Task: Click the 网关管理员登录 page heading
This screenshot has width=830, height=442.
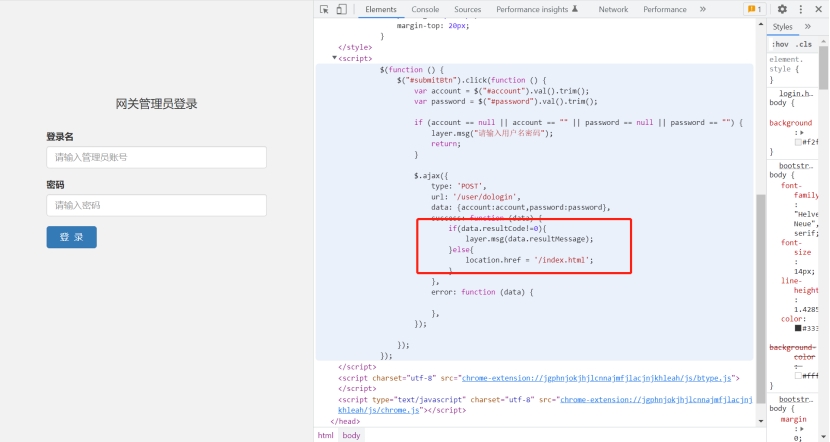Action: [156, 104]
